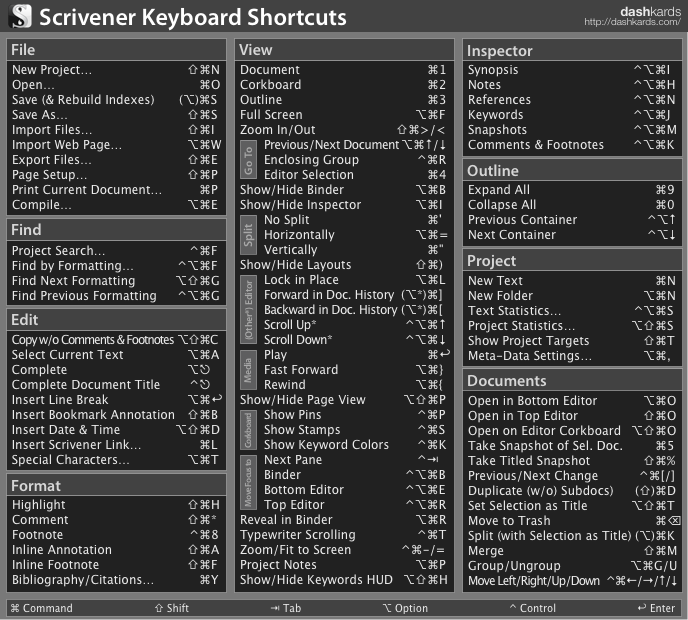Click the Corkboard view row
The height and width of the screenshot is (620, 688).
pos(344,85)
